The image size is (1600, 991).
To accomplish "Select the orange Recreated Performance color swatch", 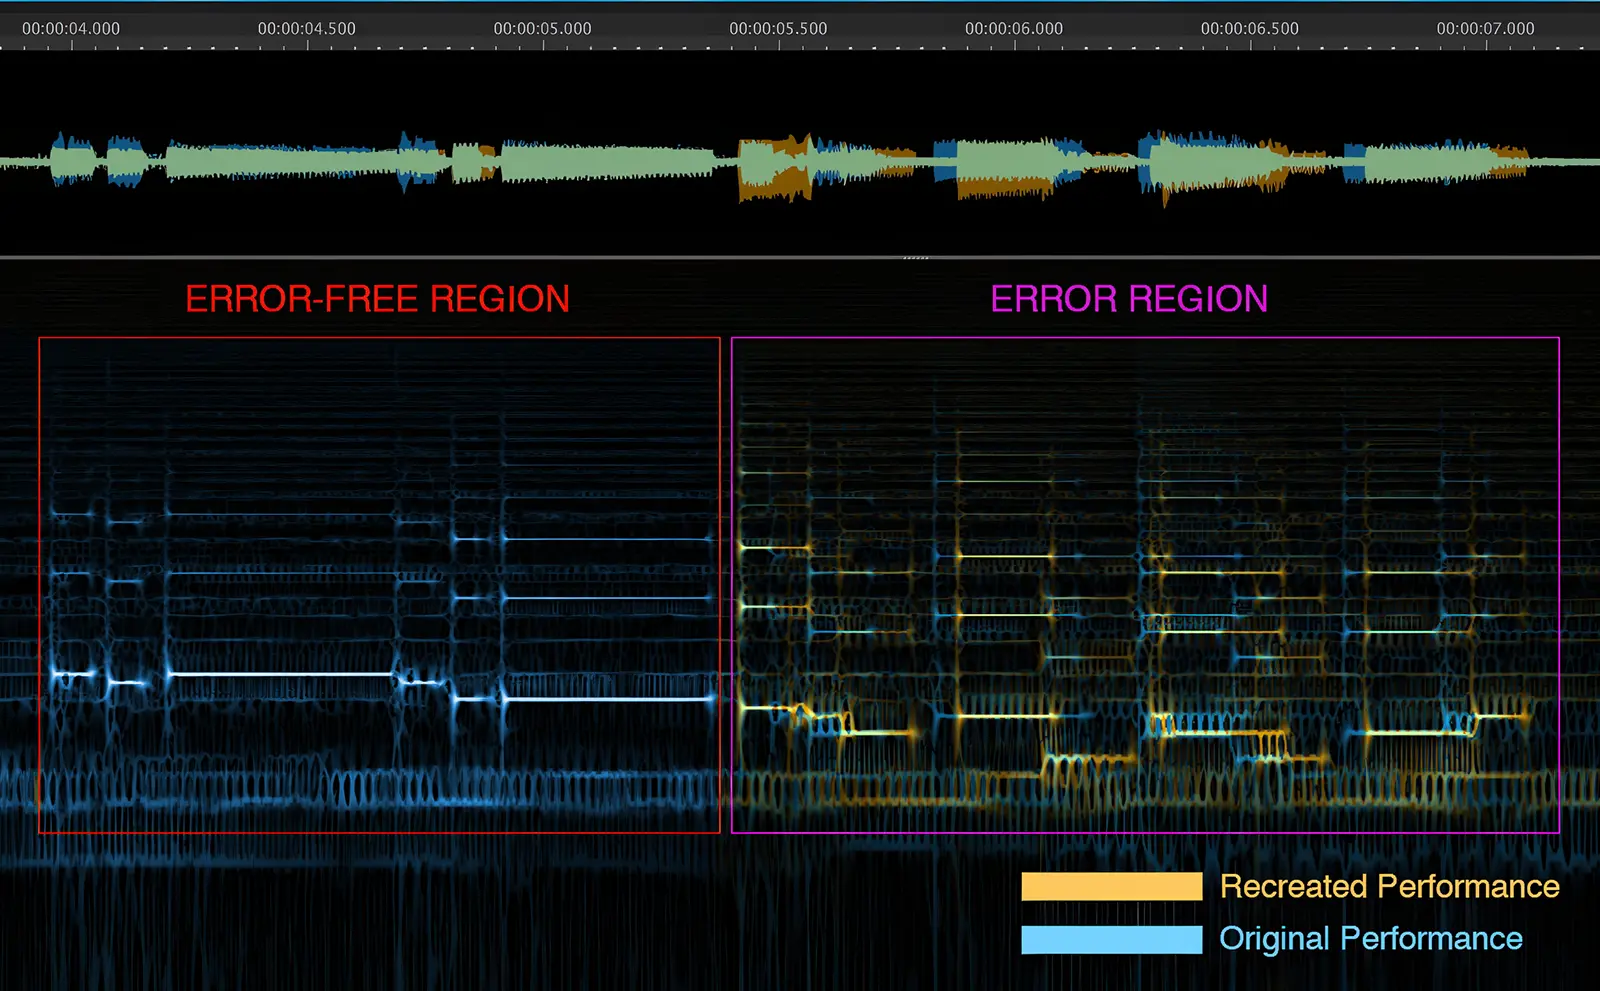I will (x=1111, y=887).
